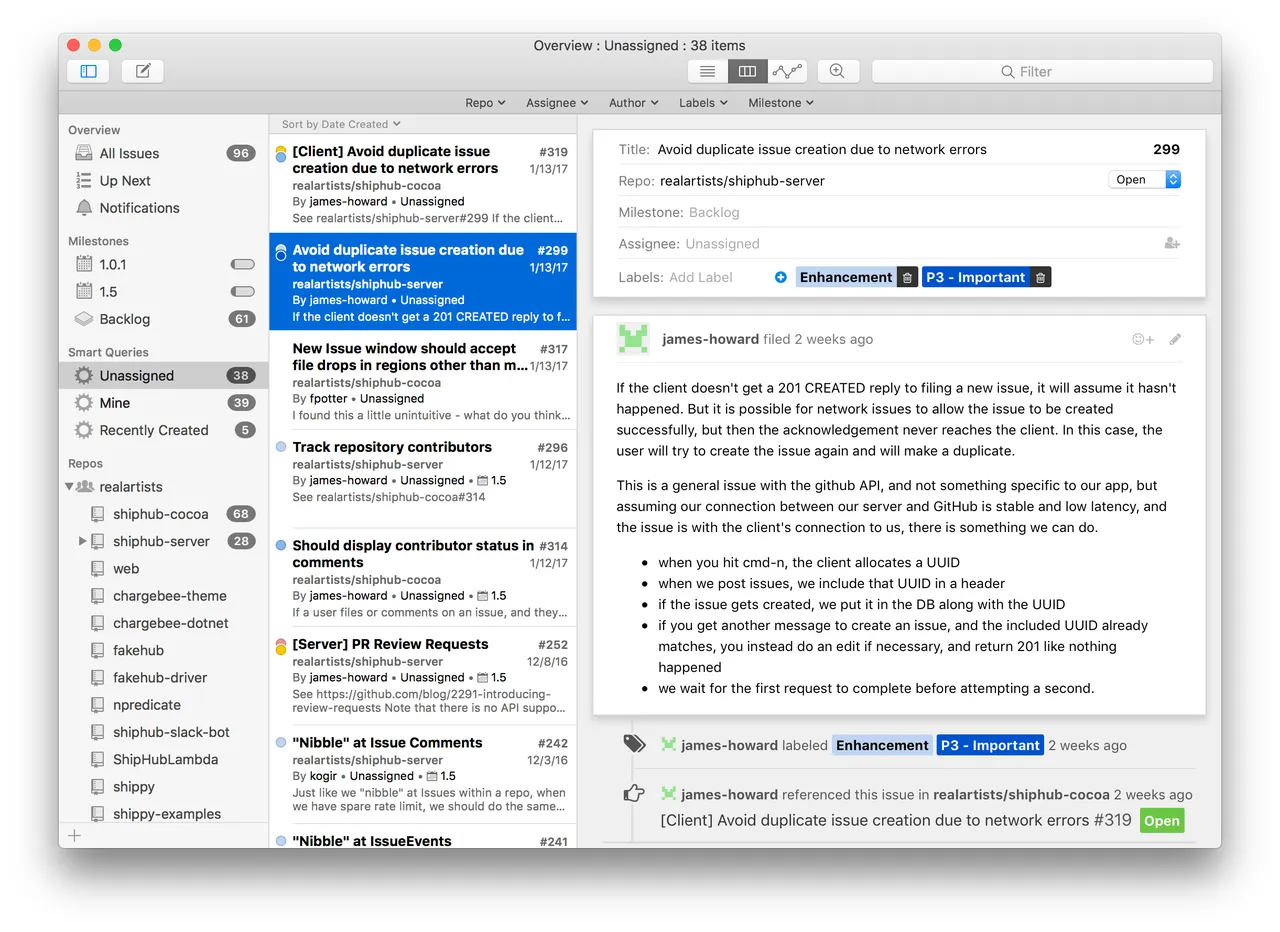Open Notifications with the bell icon
This screenshot has height=932, width=1280.
coord(164,208)
